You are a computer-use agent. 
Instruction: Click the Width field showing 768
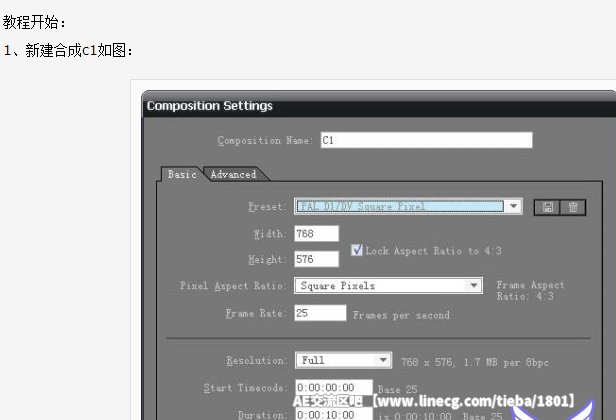316,233
